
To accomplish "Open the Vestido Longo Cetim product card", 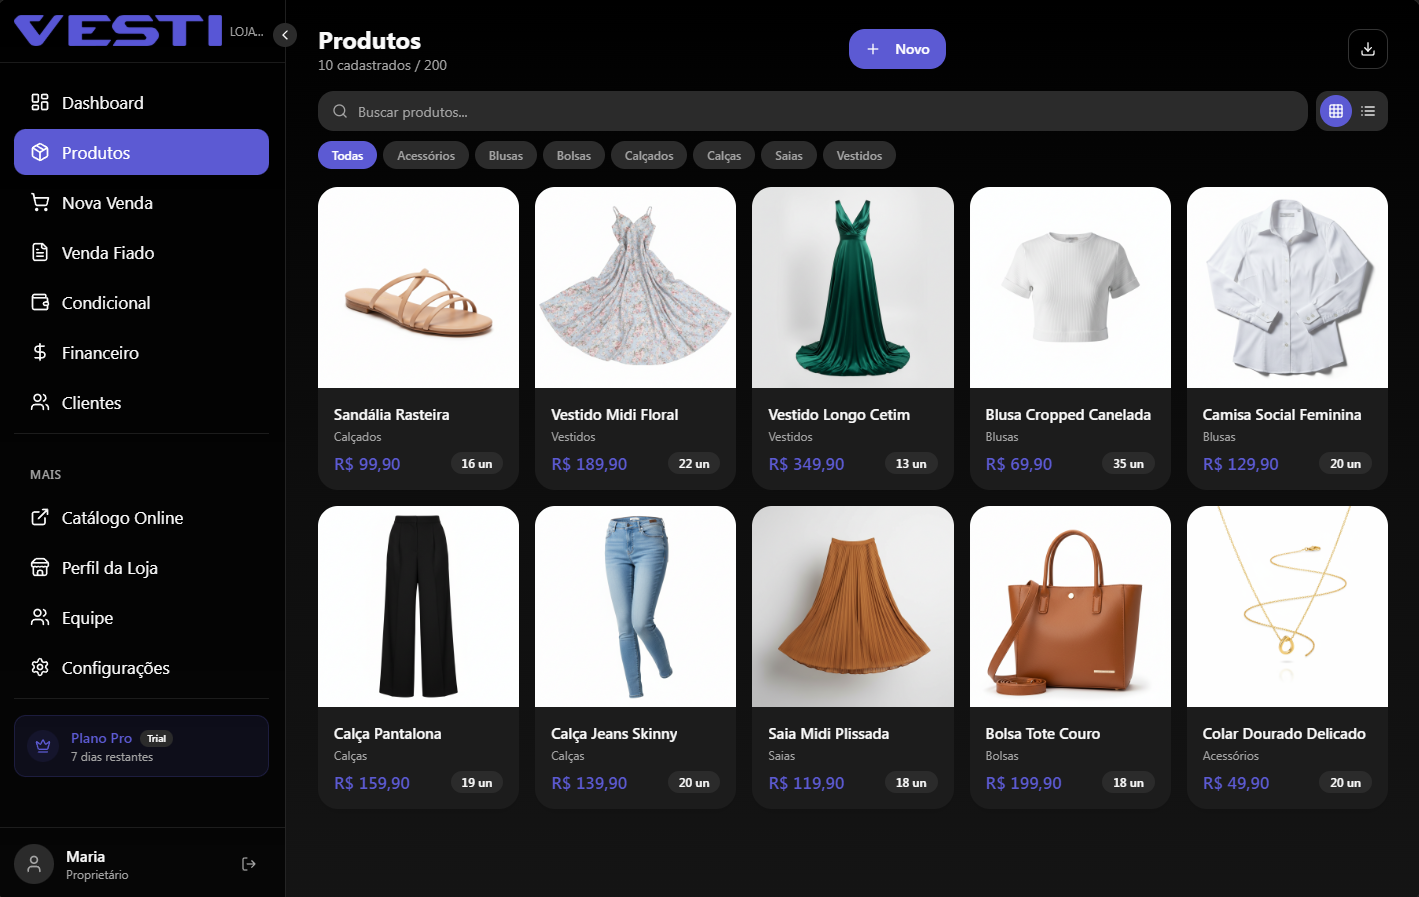I will [852, 337].
